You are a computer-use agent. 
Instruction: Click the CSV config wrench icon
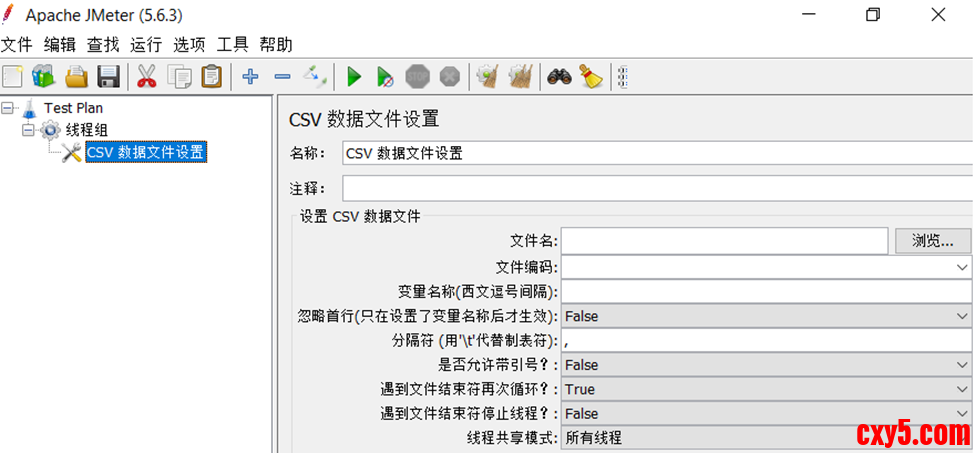72,153
